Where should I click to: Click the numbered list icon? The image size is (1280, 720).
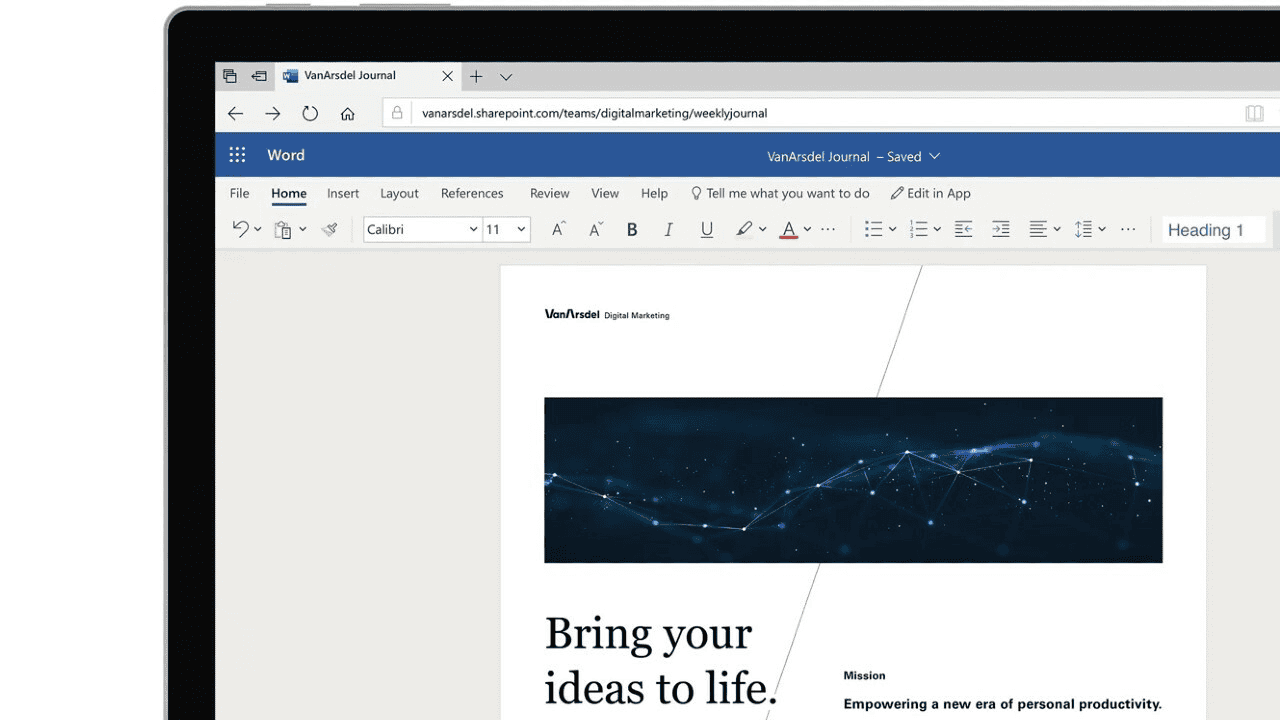pos(918,229)
